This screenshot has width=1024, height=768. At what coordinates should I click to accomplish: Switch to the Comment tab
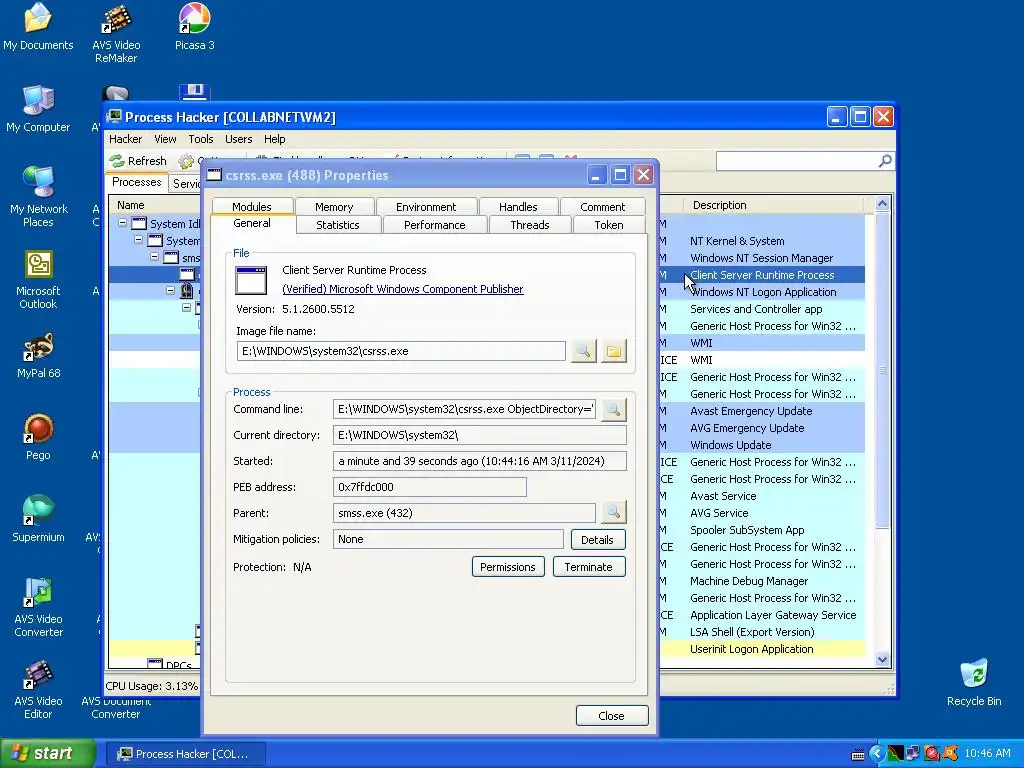(602, 206)
